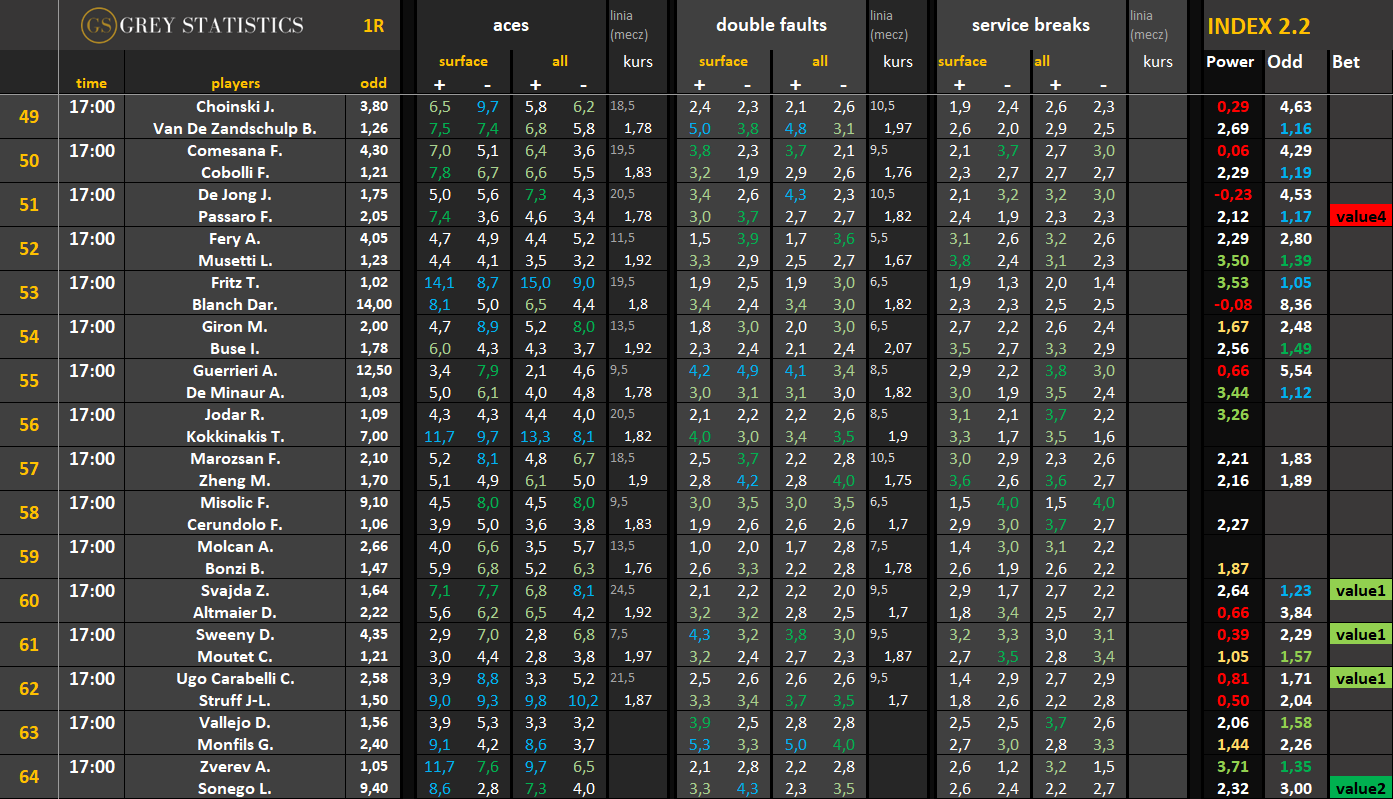The width and height of the screenshot is (1393, 799).
Task: Click player name Passaro F.
Action: coord(235,216)
